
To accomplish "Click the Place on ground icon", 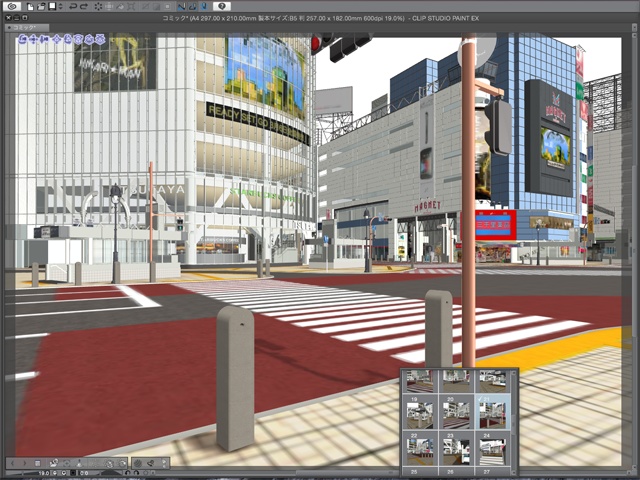I will click(x=79, y=463).
